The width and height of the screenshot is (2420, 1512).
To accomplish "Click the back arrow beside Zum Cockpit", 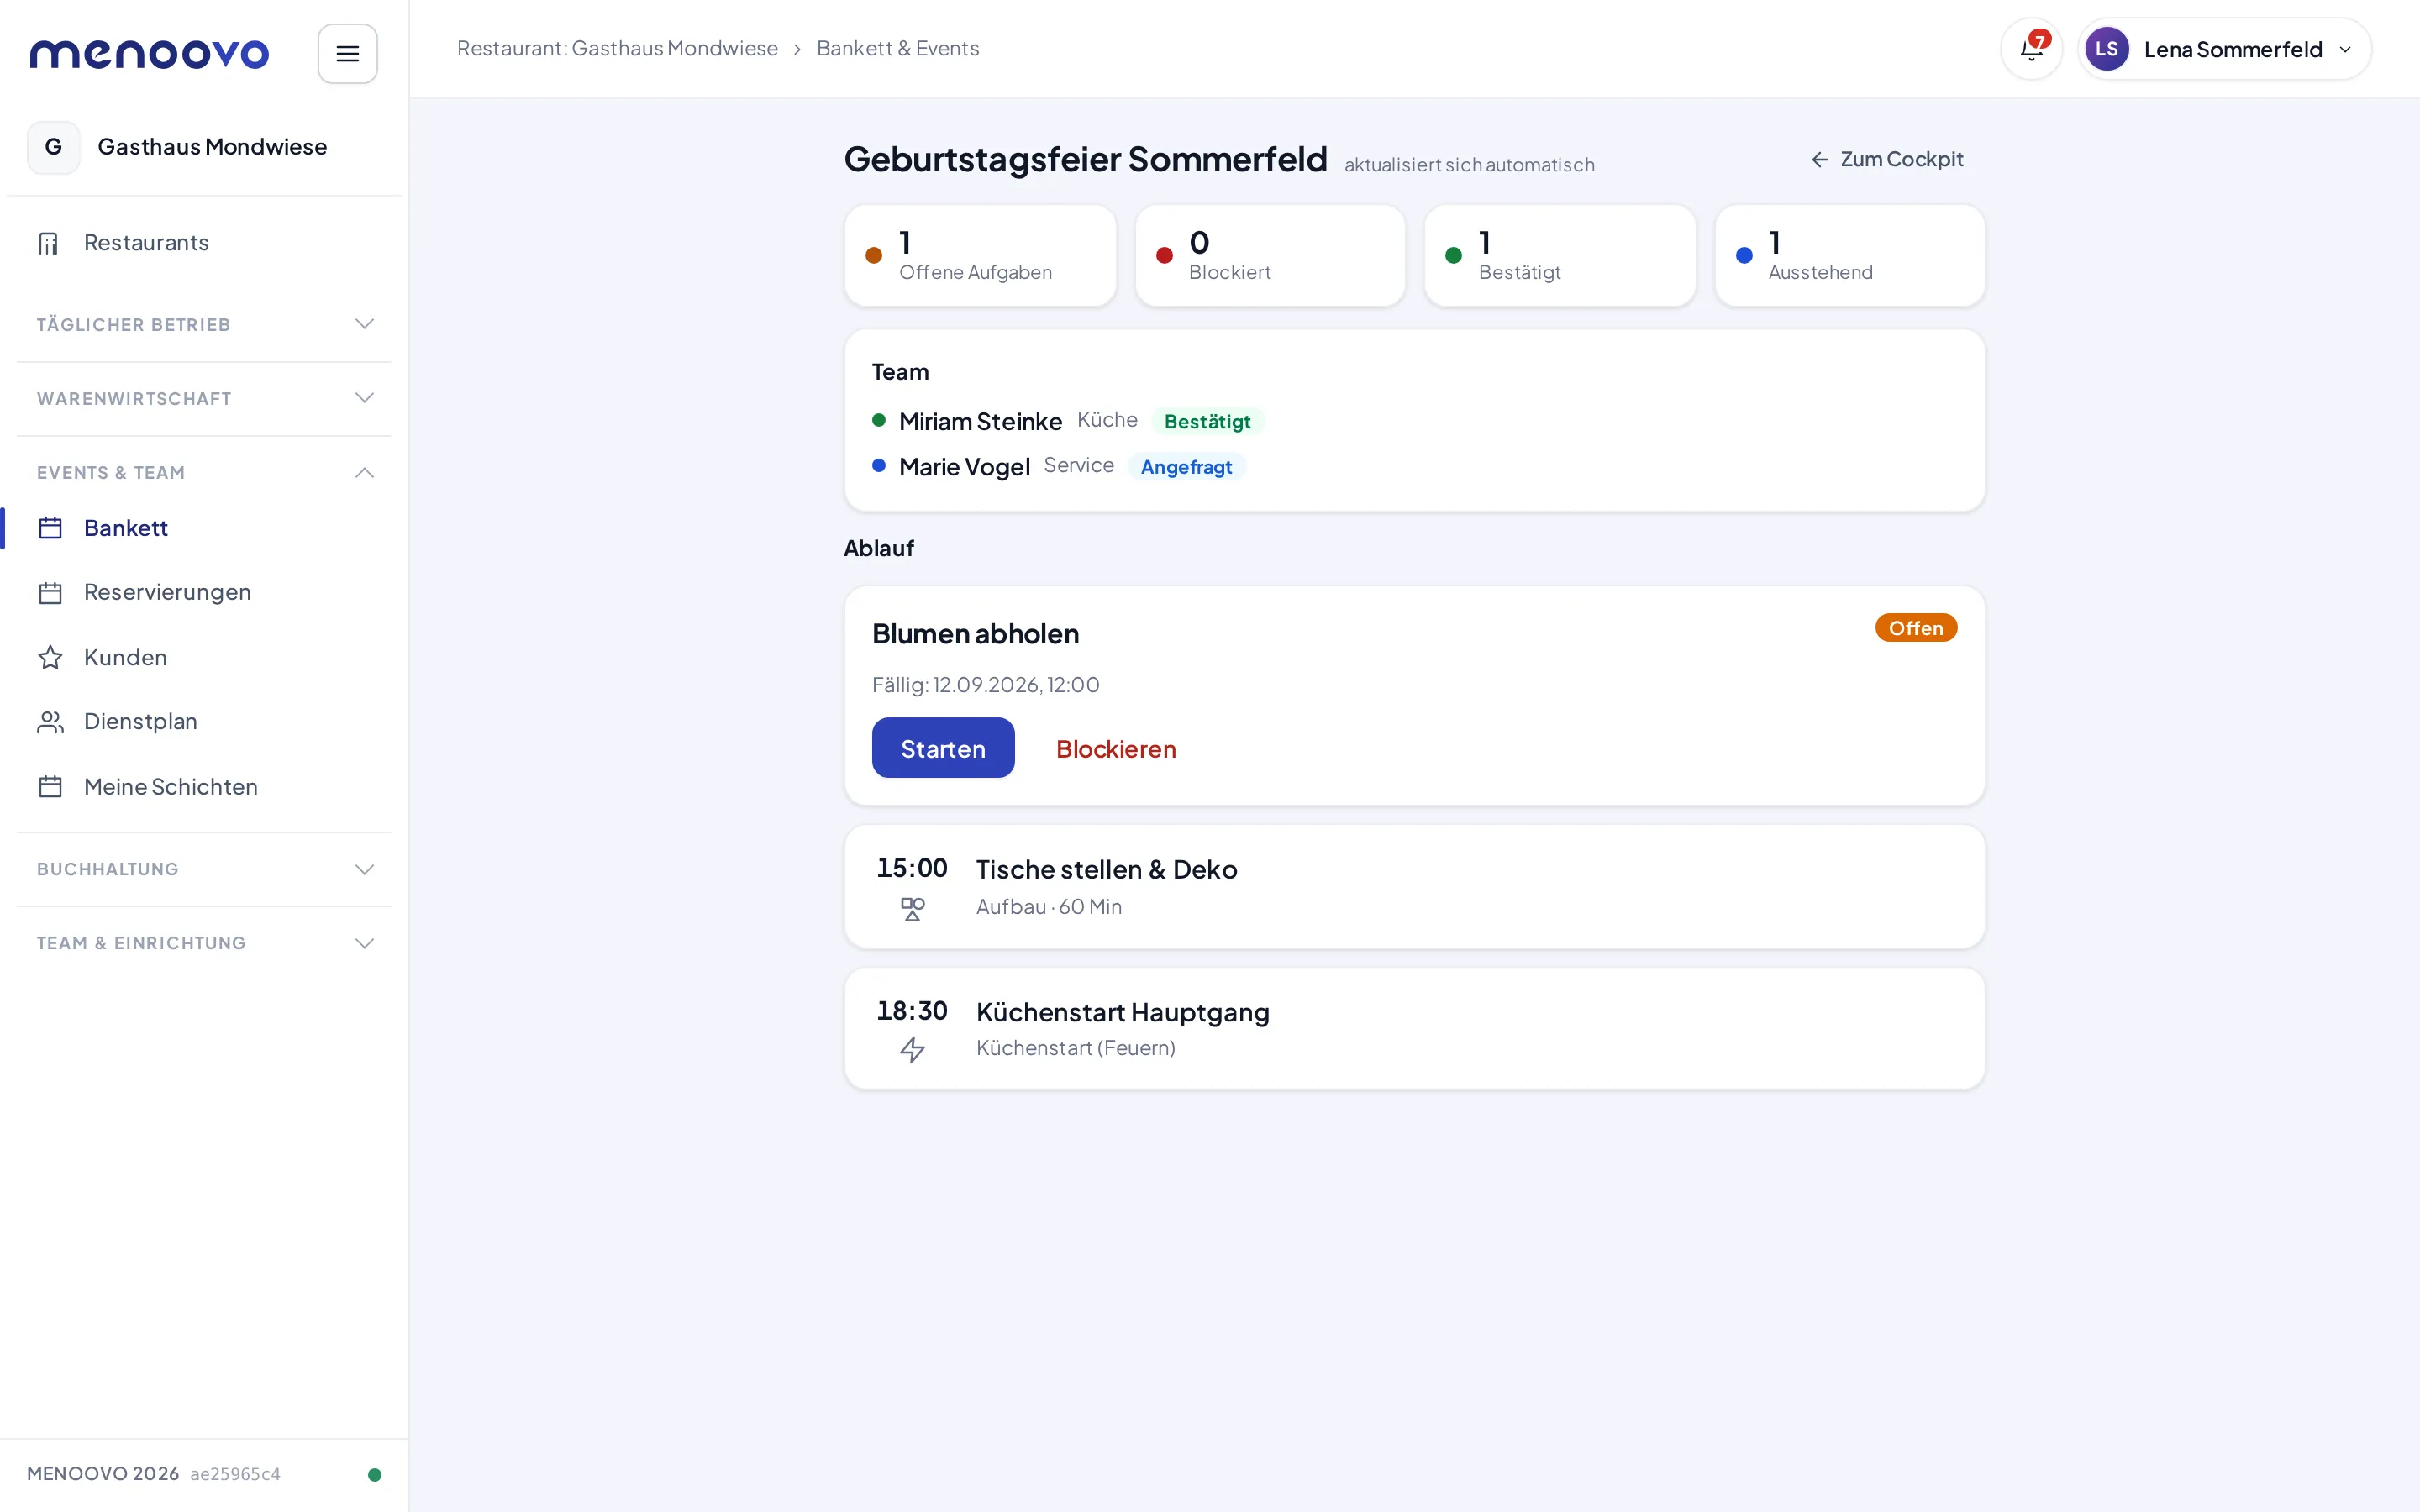I will coord(1819,160).
